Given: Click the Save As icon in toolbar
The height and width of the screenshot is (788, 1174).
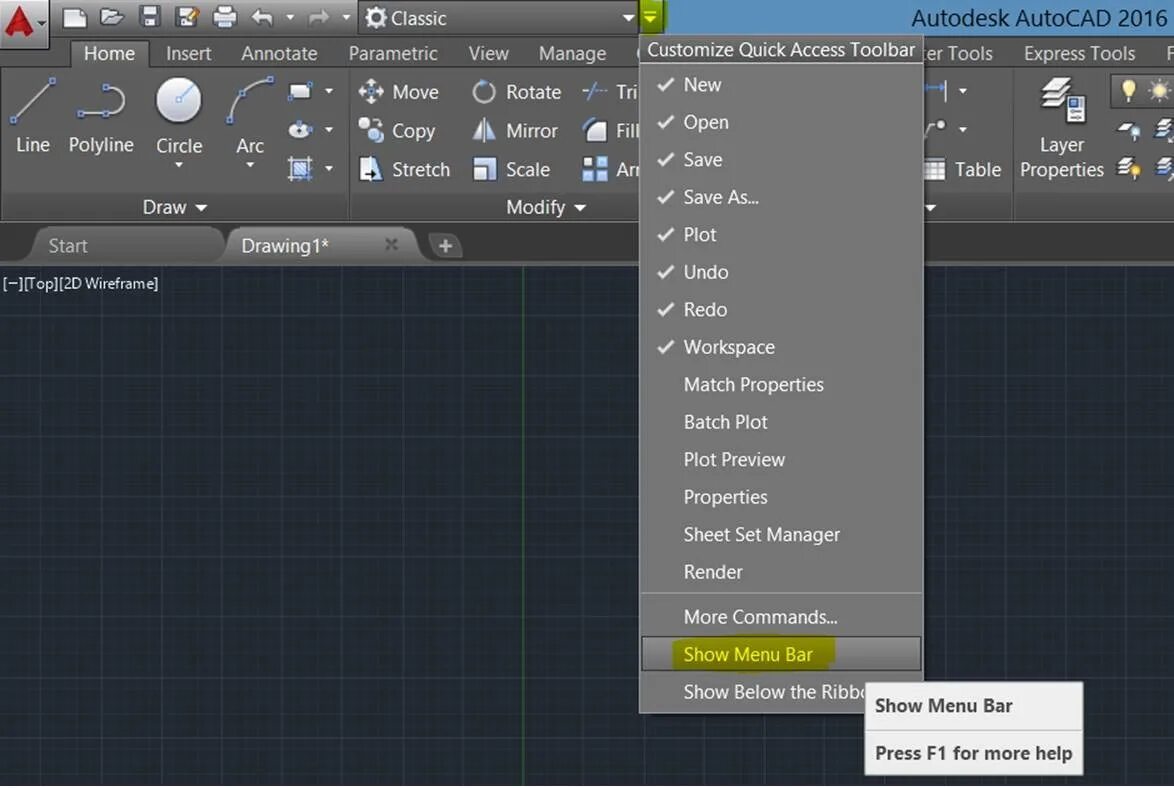Looking at the screenshot, I should point(186,16).
